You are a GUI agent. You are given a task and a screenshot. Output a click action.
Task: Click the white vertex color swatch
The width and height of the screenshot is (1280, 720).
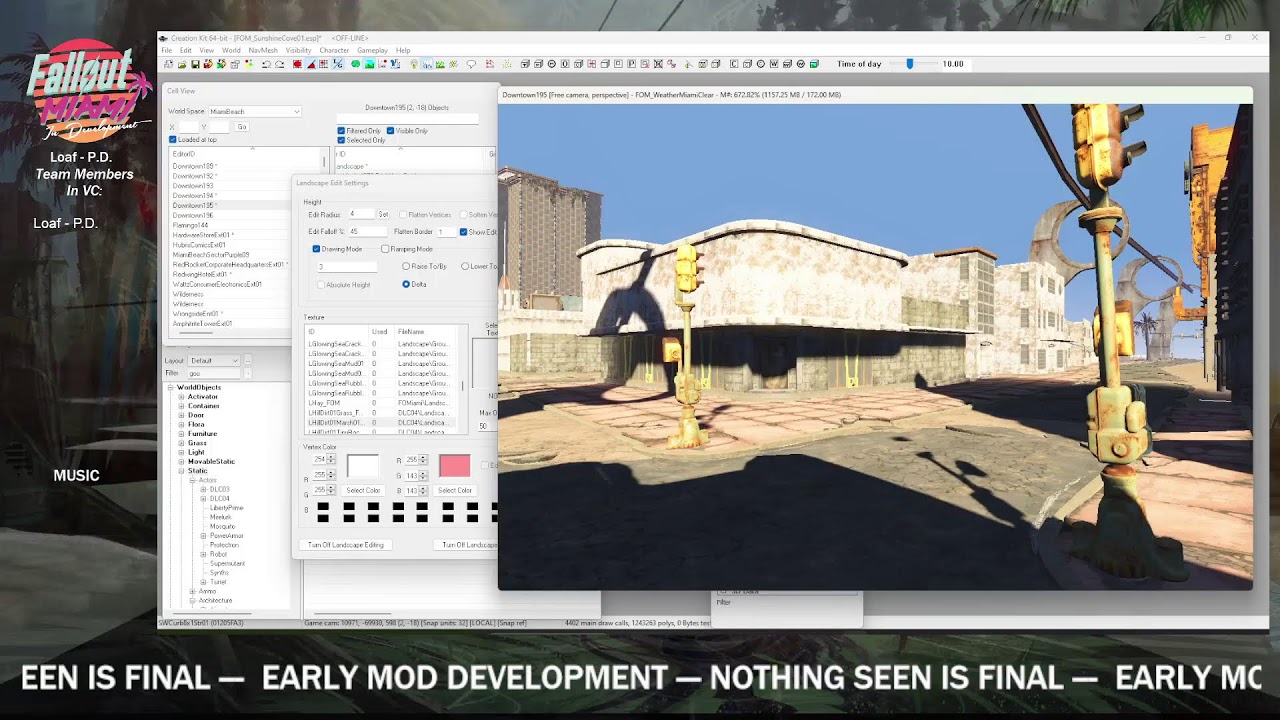(x=363, y=466)
